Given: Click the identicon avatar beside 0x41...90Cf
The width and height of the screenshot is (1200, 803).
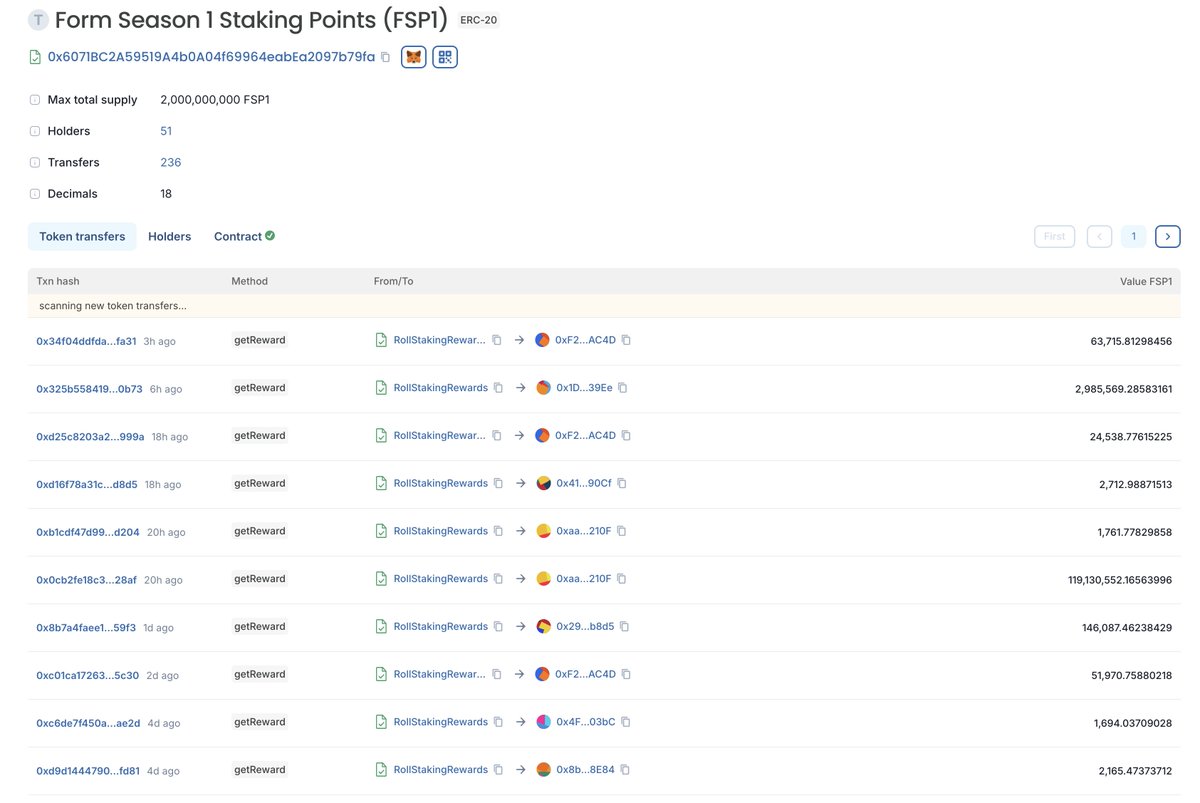Looking at the screenshot, I should tap(543, 483).
